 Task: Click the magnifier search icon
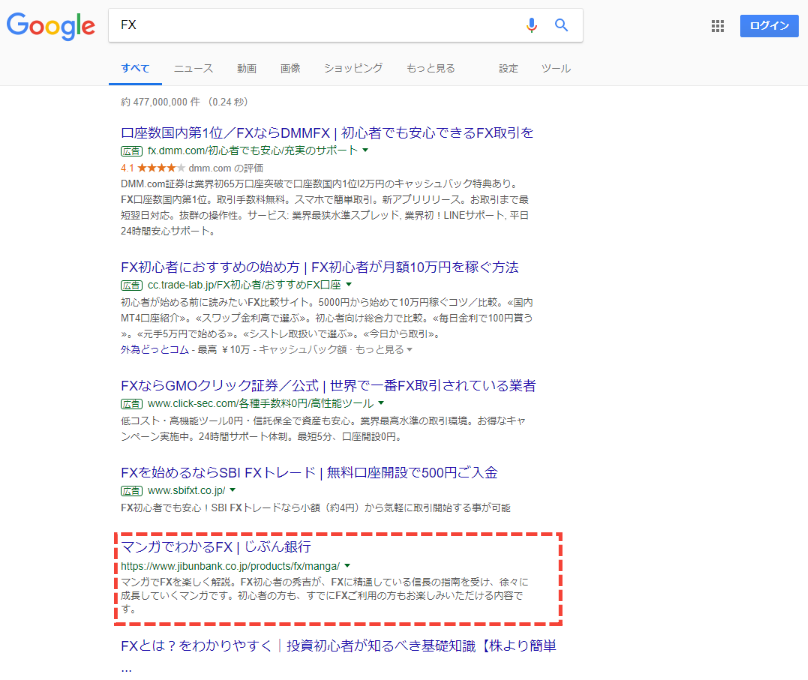(x=561, y=25)
